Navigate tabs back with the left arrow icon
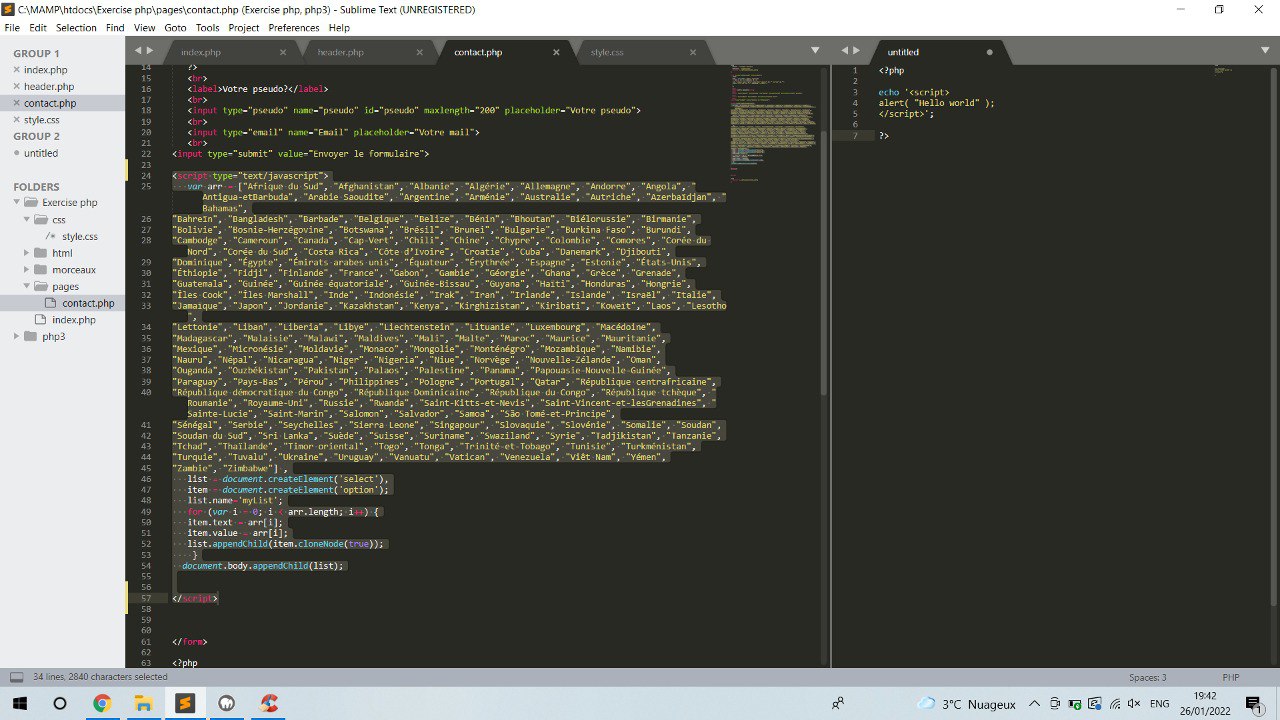Screen dimensions: 1280x720 coord(138,50)
